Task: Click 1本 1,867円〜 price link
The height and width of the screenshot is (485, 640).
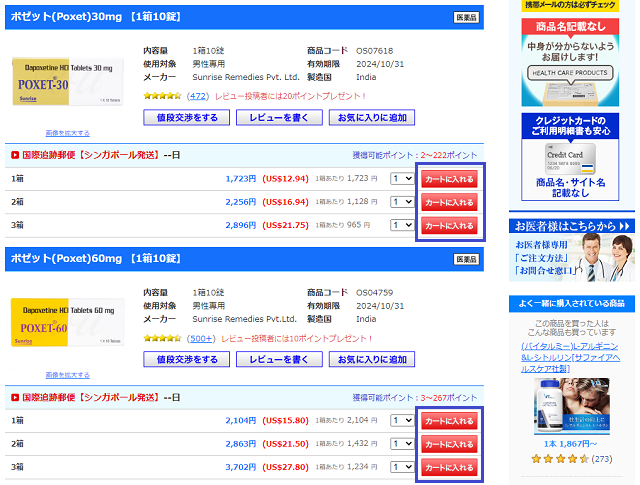Action: click(570, 444)
